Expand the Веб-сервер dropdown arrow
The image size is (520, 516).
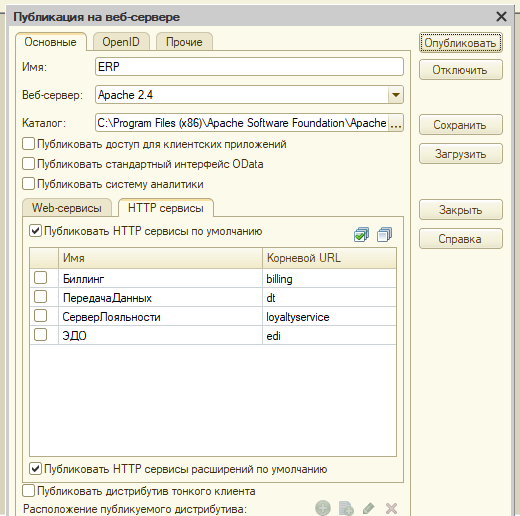(x=396, y=95)
